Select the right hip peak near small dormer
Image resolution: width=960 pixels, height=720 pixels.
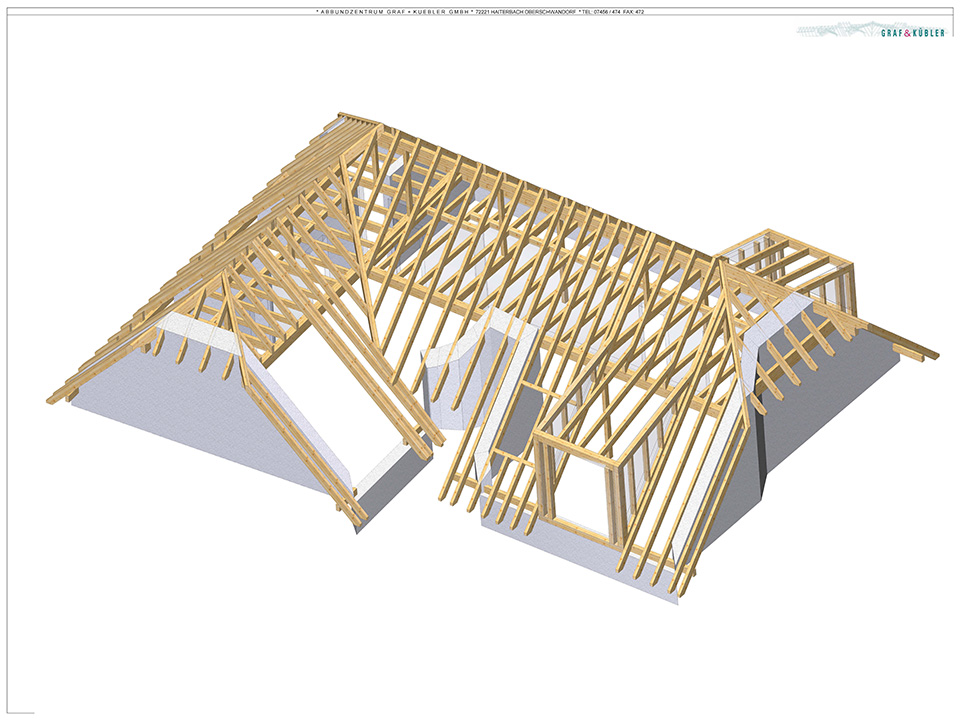tap(720, 262)
